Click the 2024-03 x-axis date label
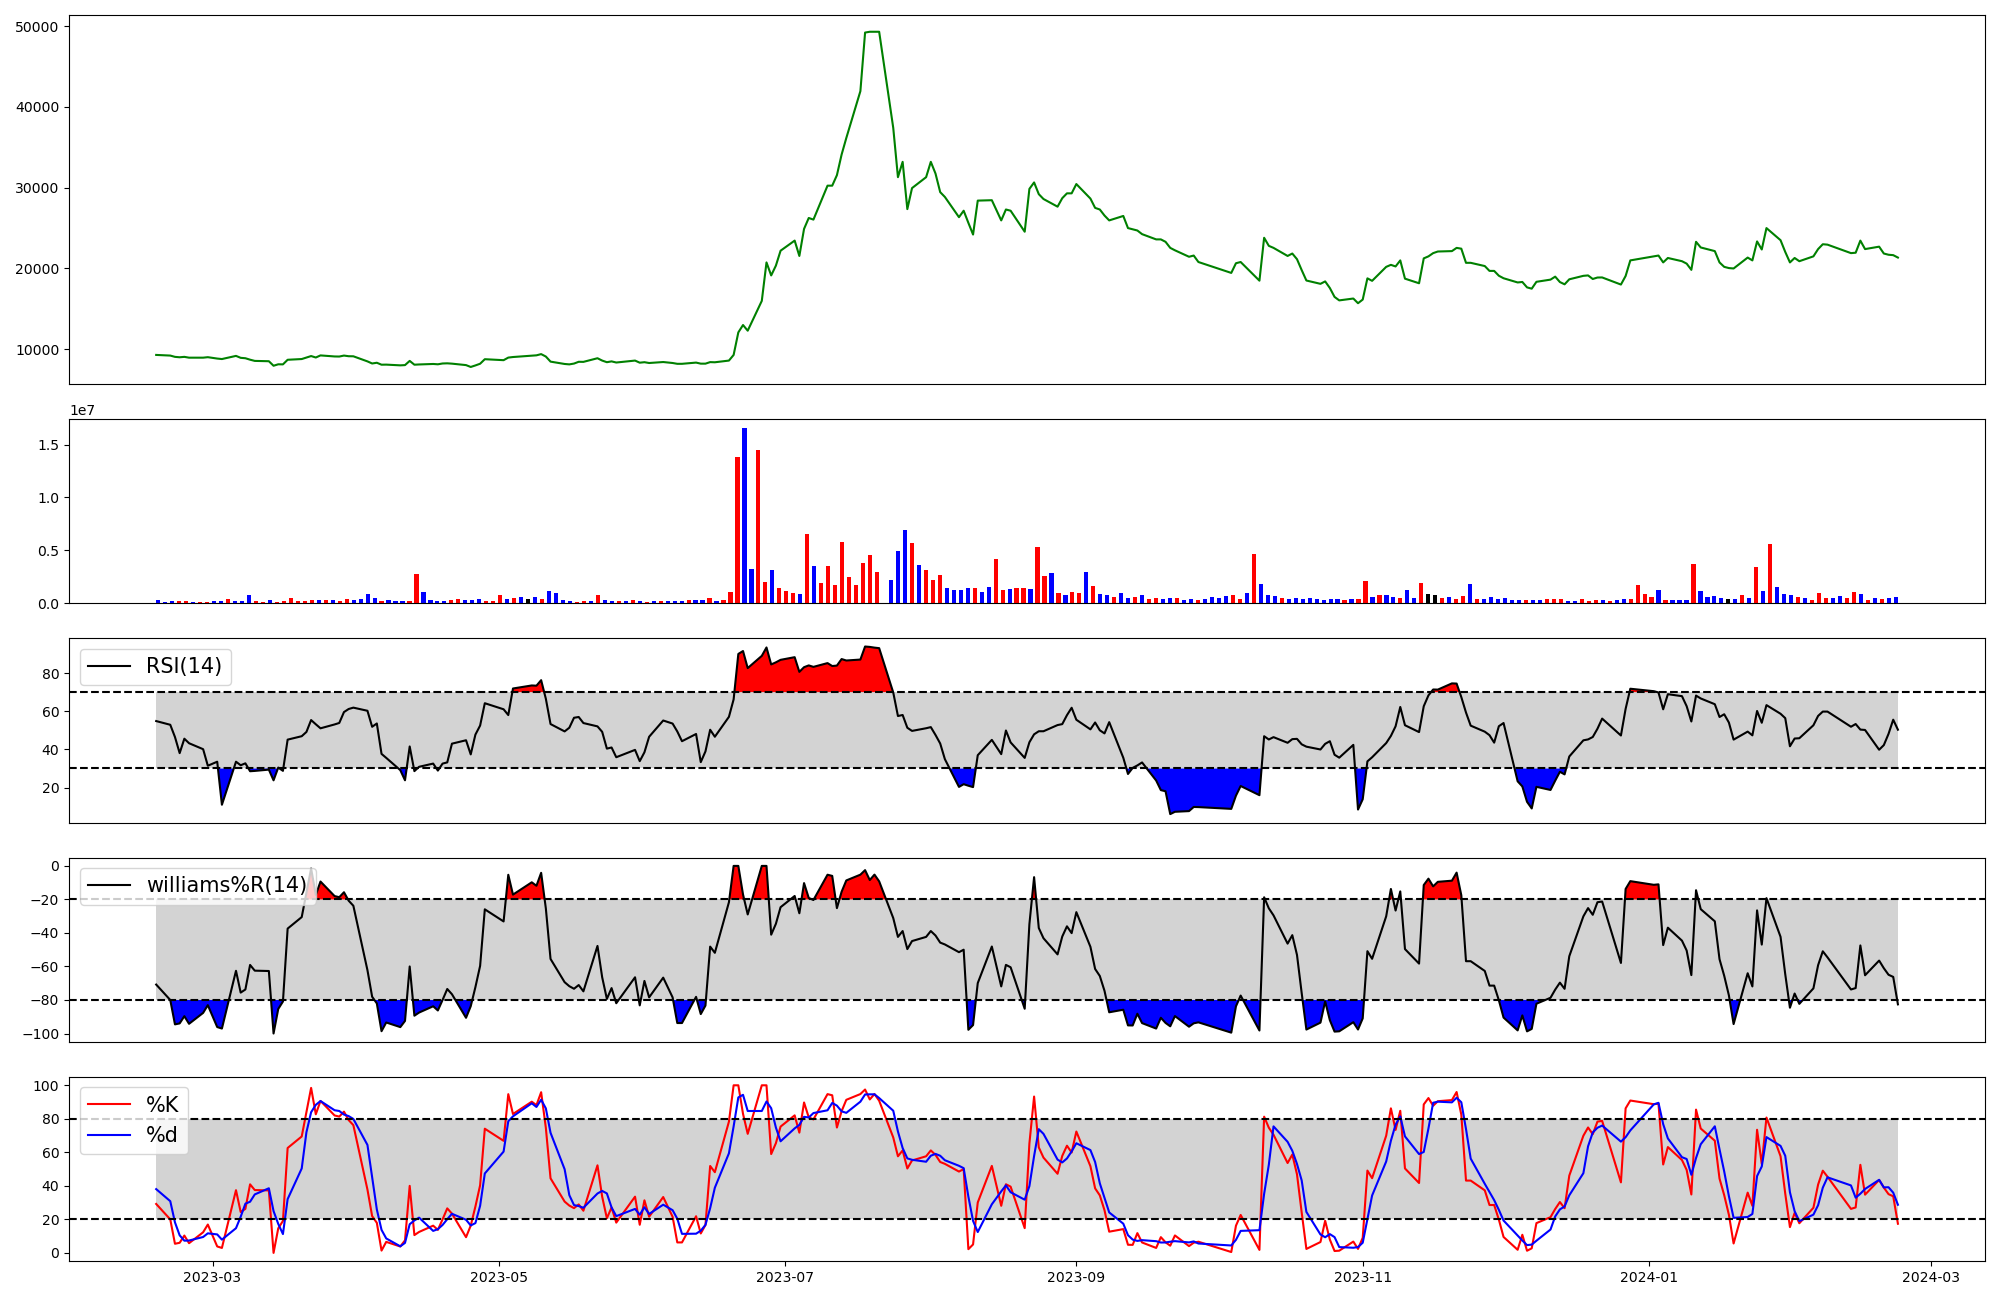 [1930, 1277]
